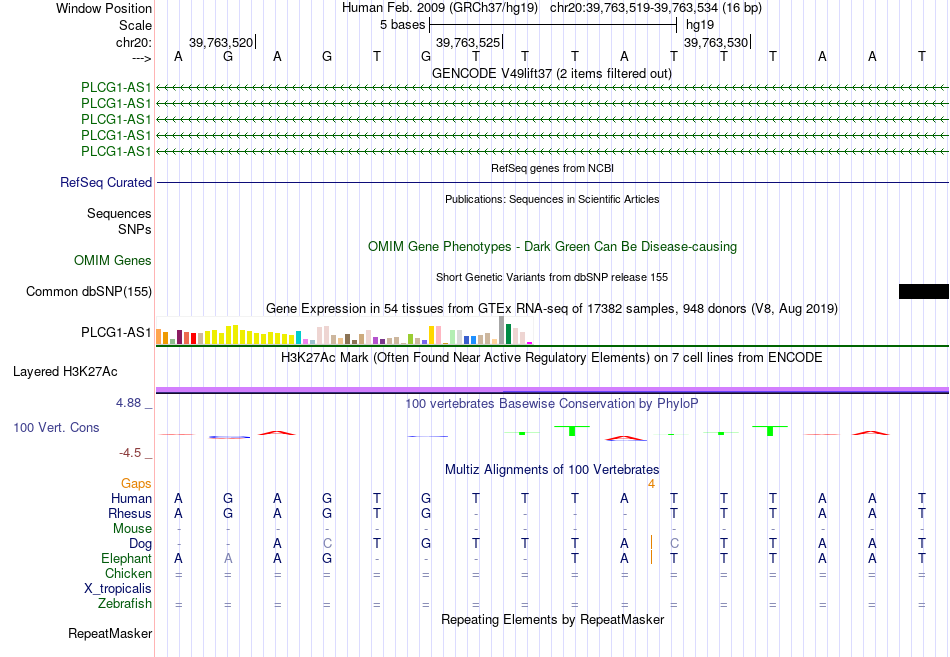Click the 39,763,525 coordinate marker

pyautogui.click(x=468, y=42)
